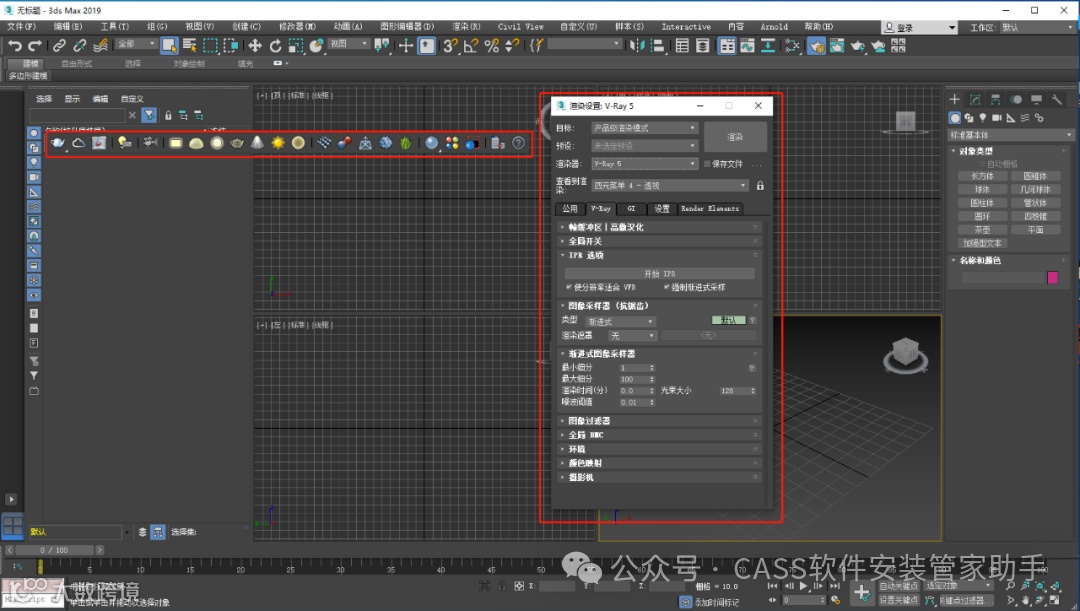Image resolution: width=1080 pixels, height=611 pixels.
Task: Open Curve Editor toolbar icon
Action: tap(747, 45)
